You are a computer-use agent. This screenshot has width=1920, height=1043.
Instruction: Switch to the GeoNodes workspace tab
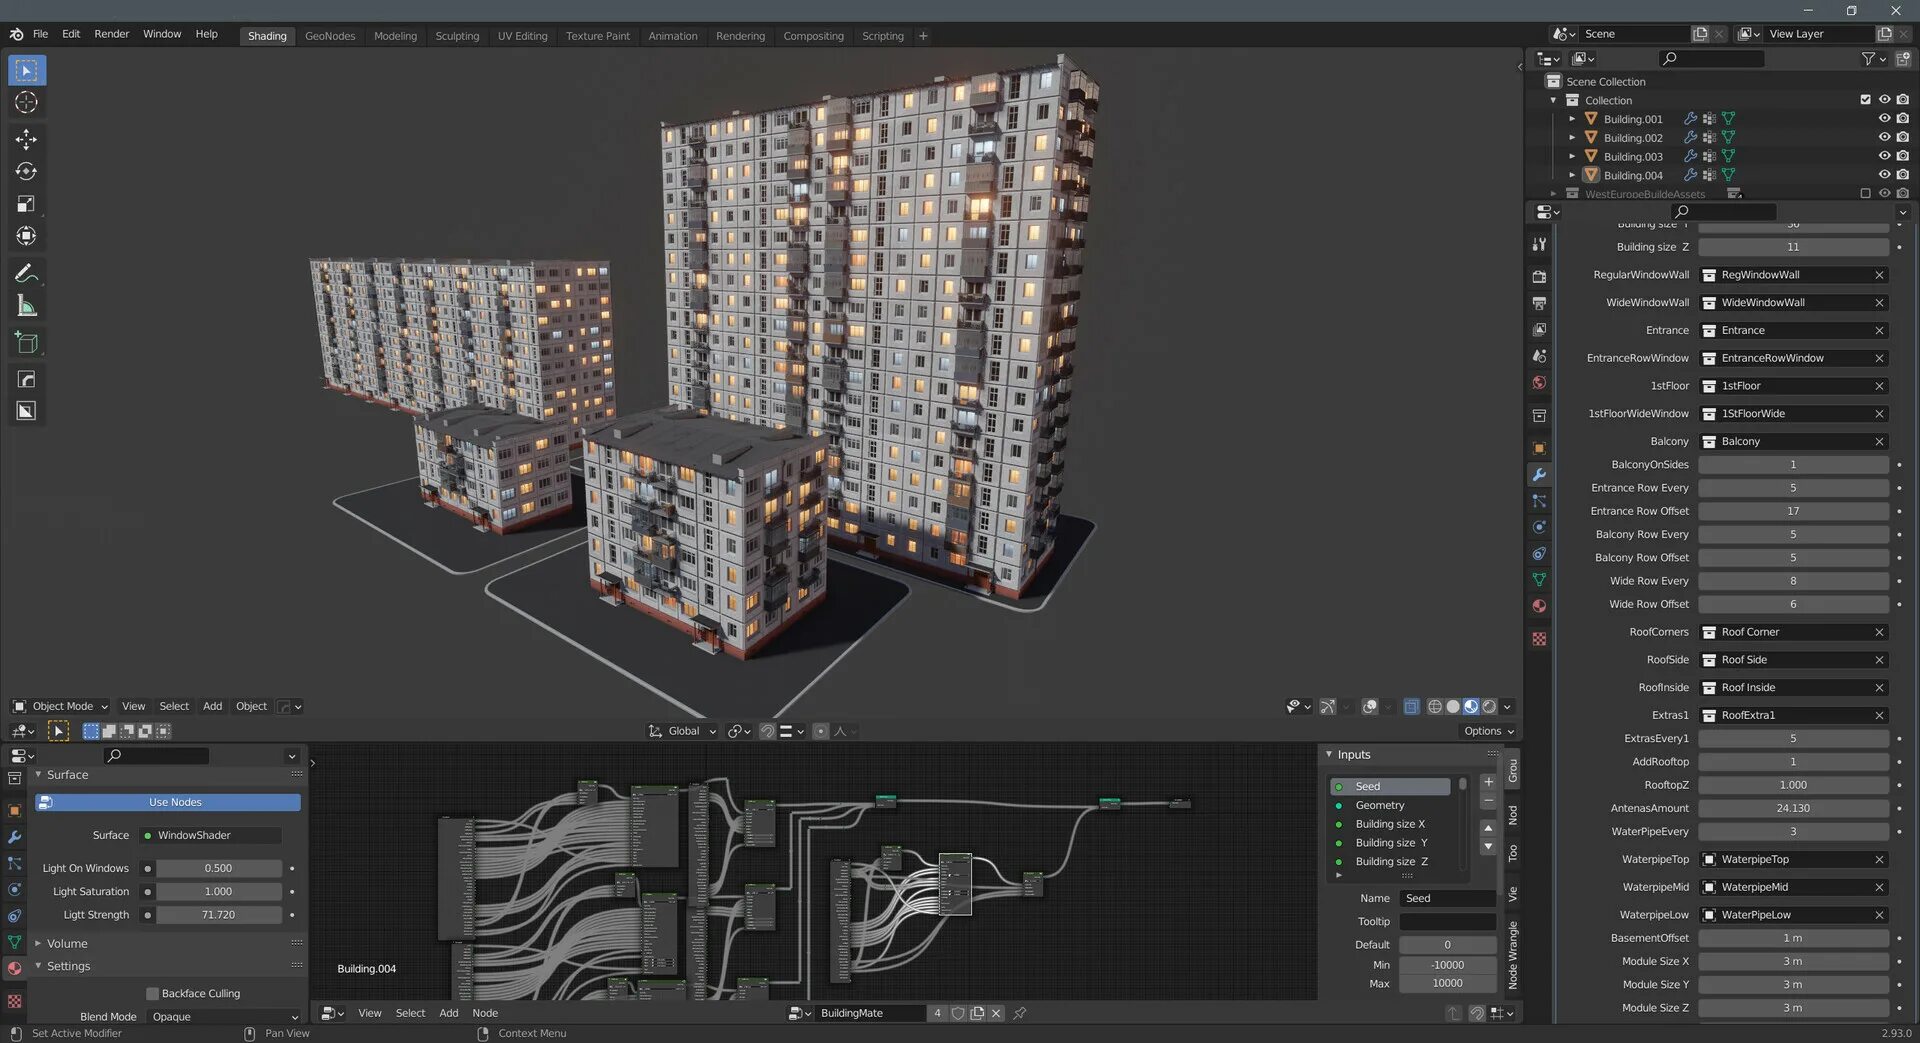[330, 36]
